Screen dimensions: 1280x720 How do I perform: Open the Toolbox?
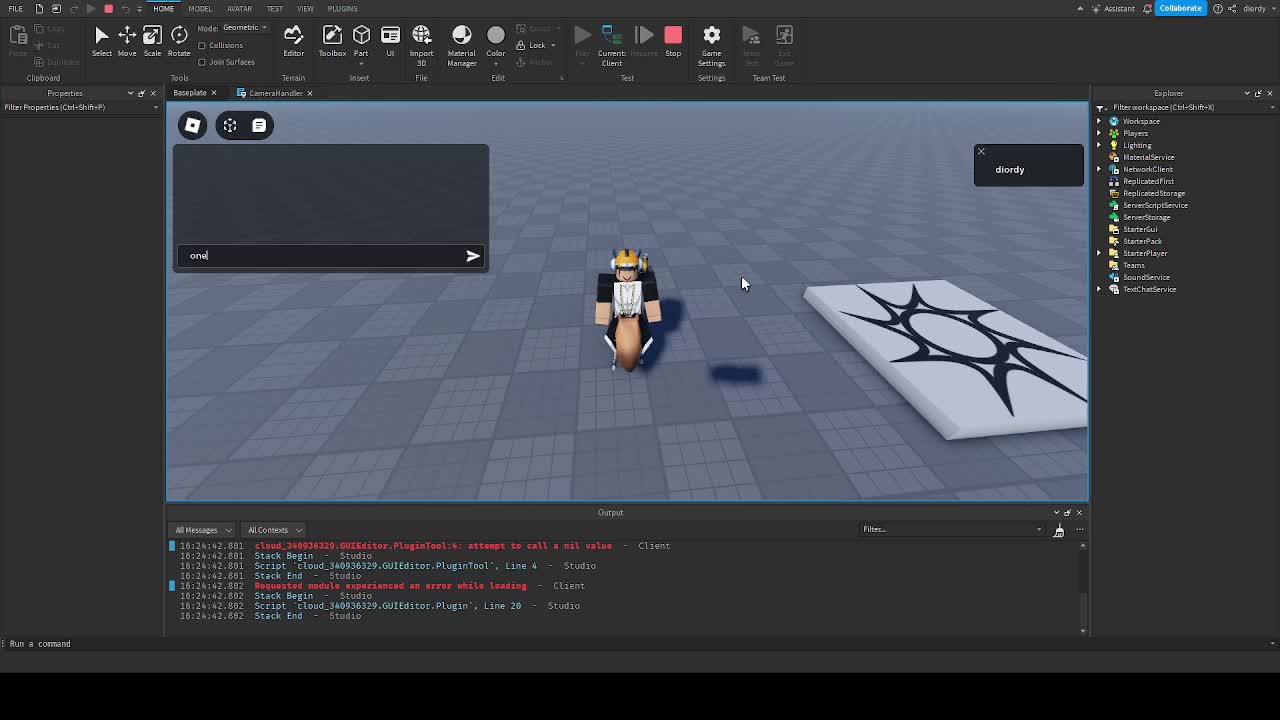pyautogui.click(x=332, y=41)
